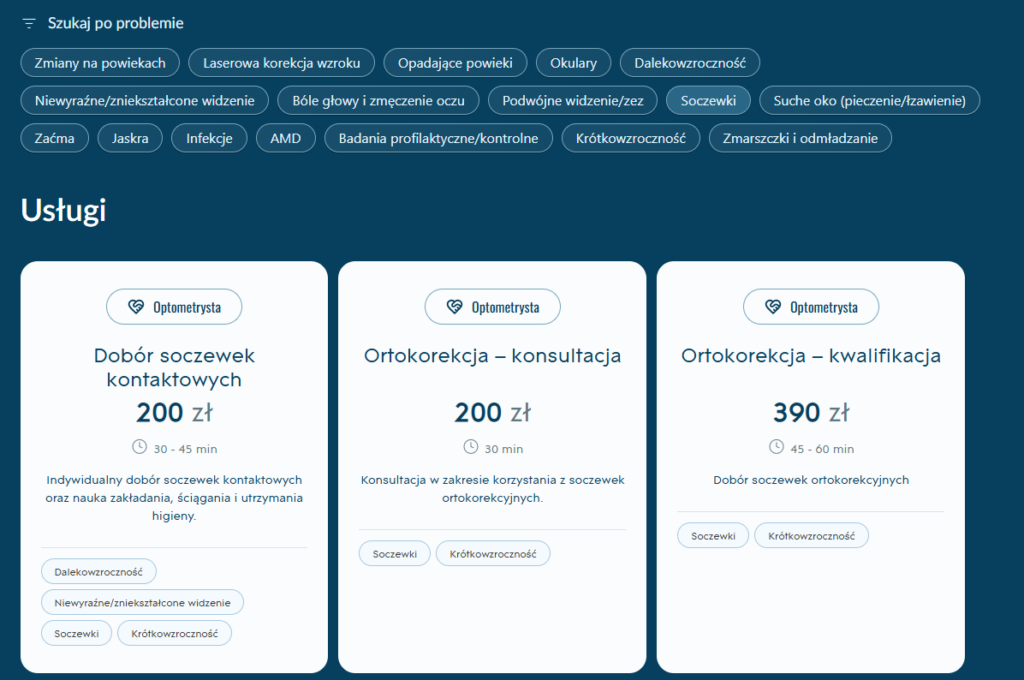
Task: Toggle the selected Soczewki problem filter
Action: [708, 100]
